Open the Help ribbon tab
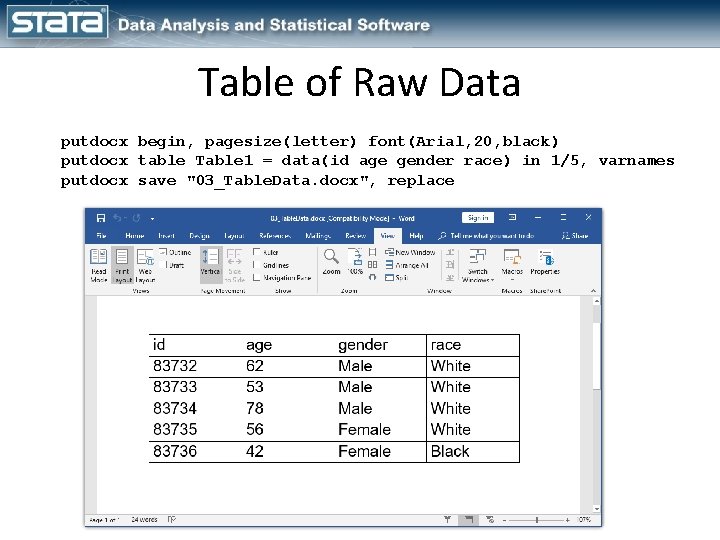The image size is (720, 540). tap(416, 236)
